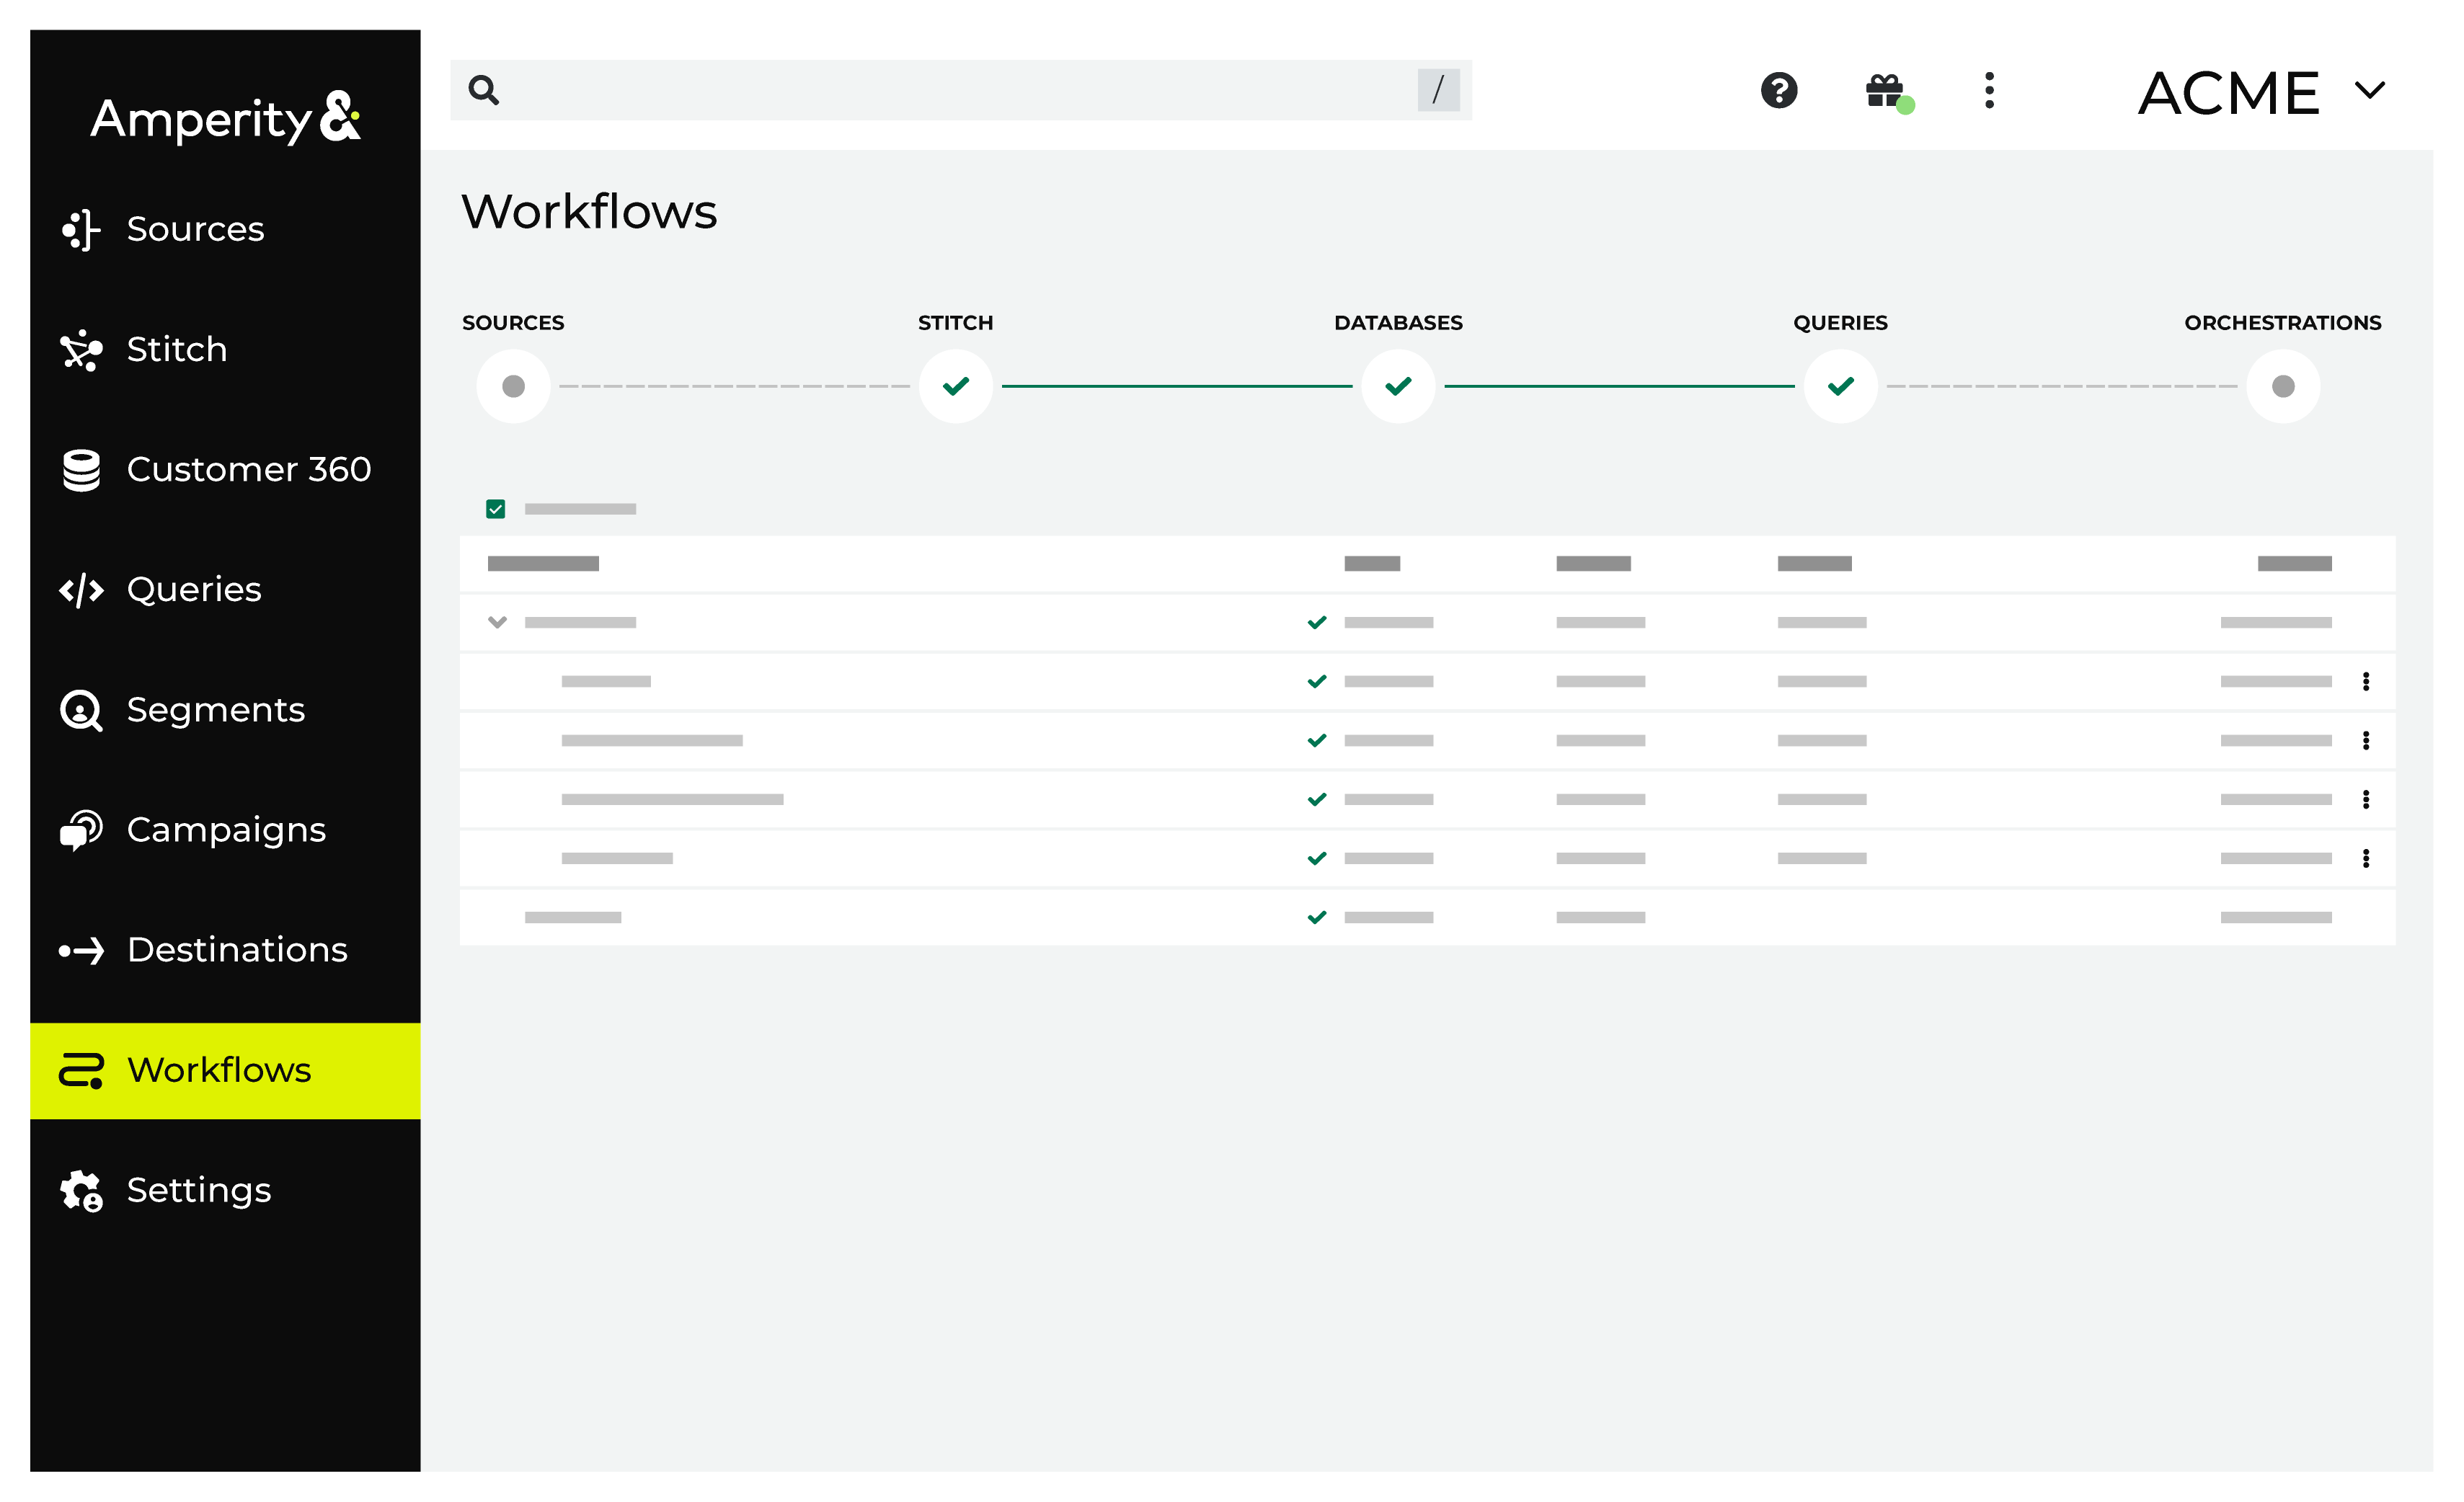The width and height of the screenshot is (2464, 1502).
Task: Click the Settings icon in sidebar
Action: (x=84, y=1189)
